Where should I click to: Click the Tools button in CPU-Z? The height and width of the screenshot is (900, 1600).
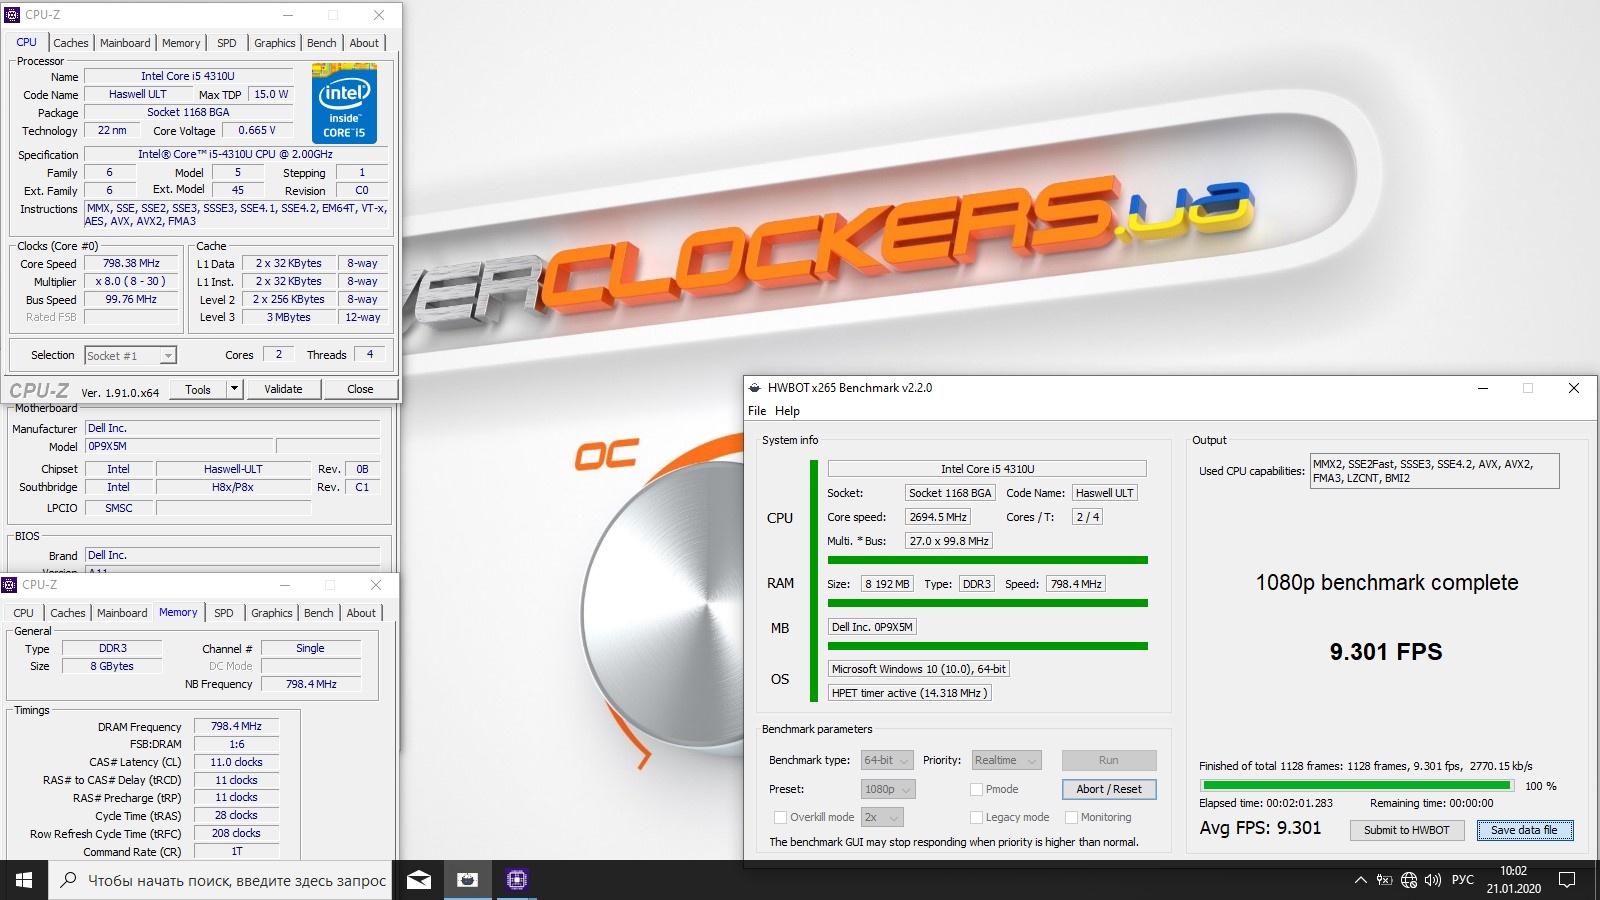[198, 389]
